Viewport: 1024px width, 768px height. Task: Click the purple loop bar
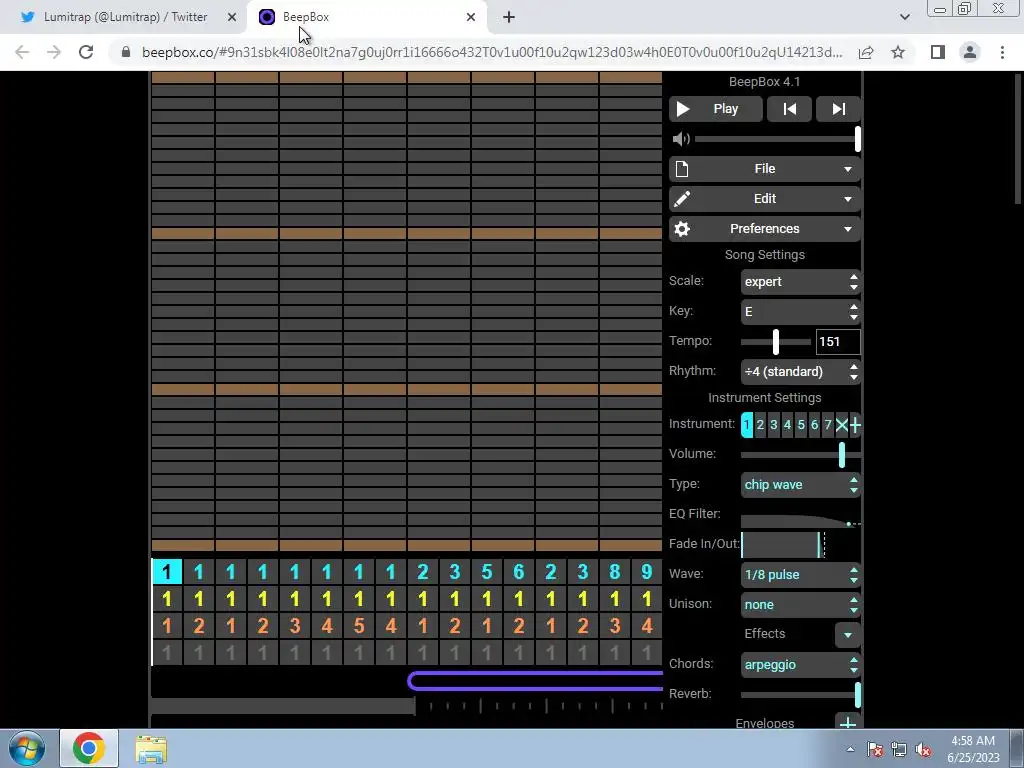pos(536,681)
